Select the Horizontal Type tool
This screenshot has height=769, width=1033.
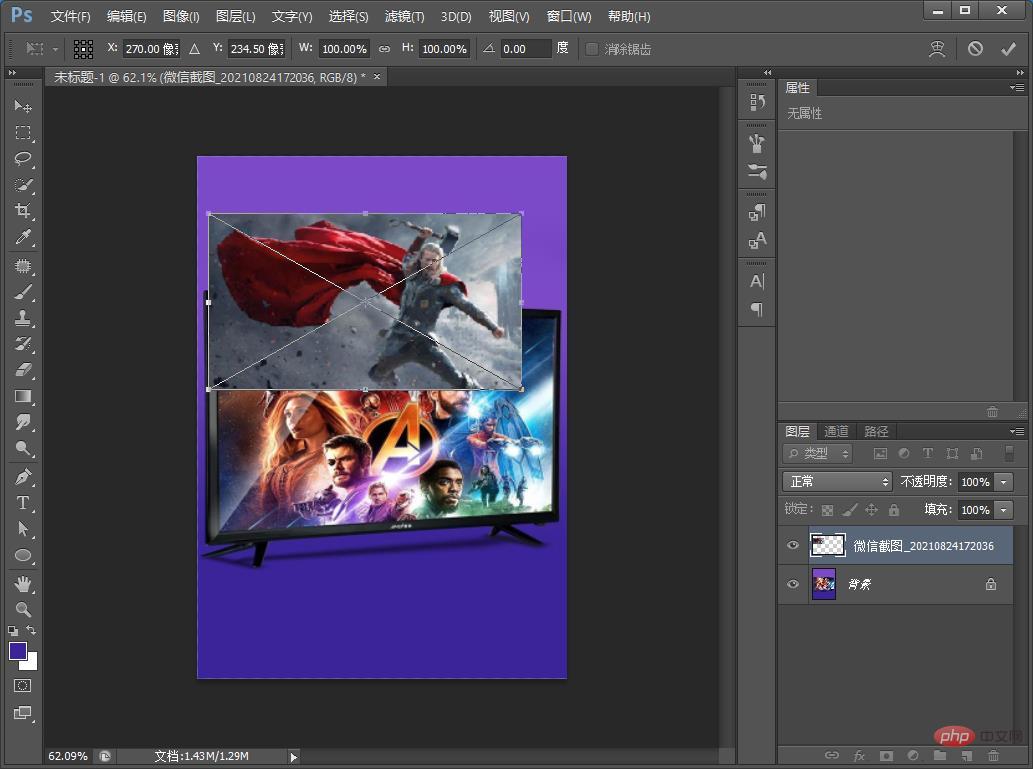click(x=22, y=503)
